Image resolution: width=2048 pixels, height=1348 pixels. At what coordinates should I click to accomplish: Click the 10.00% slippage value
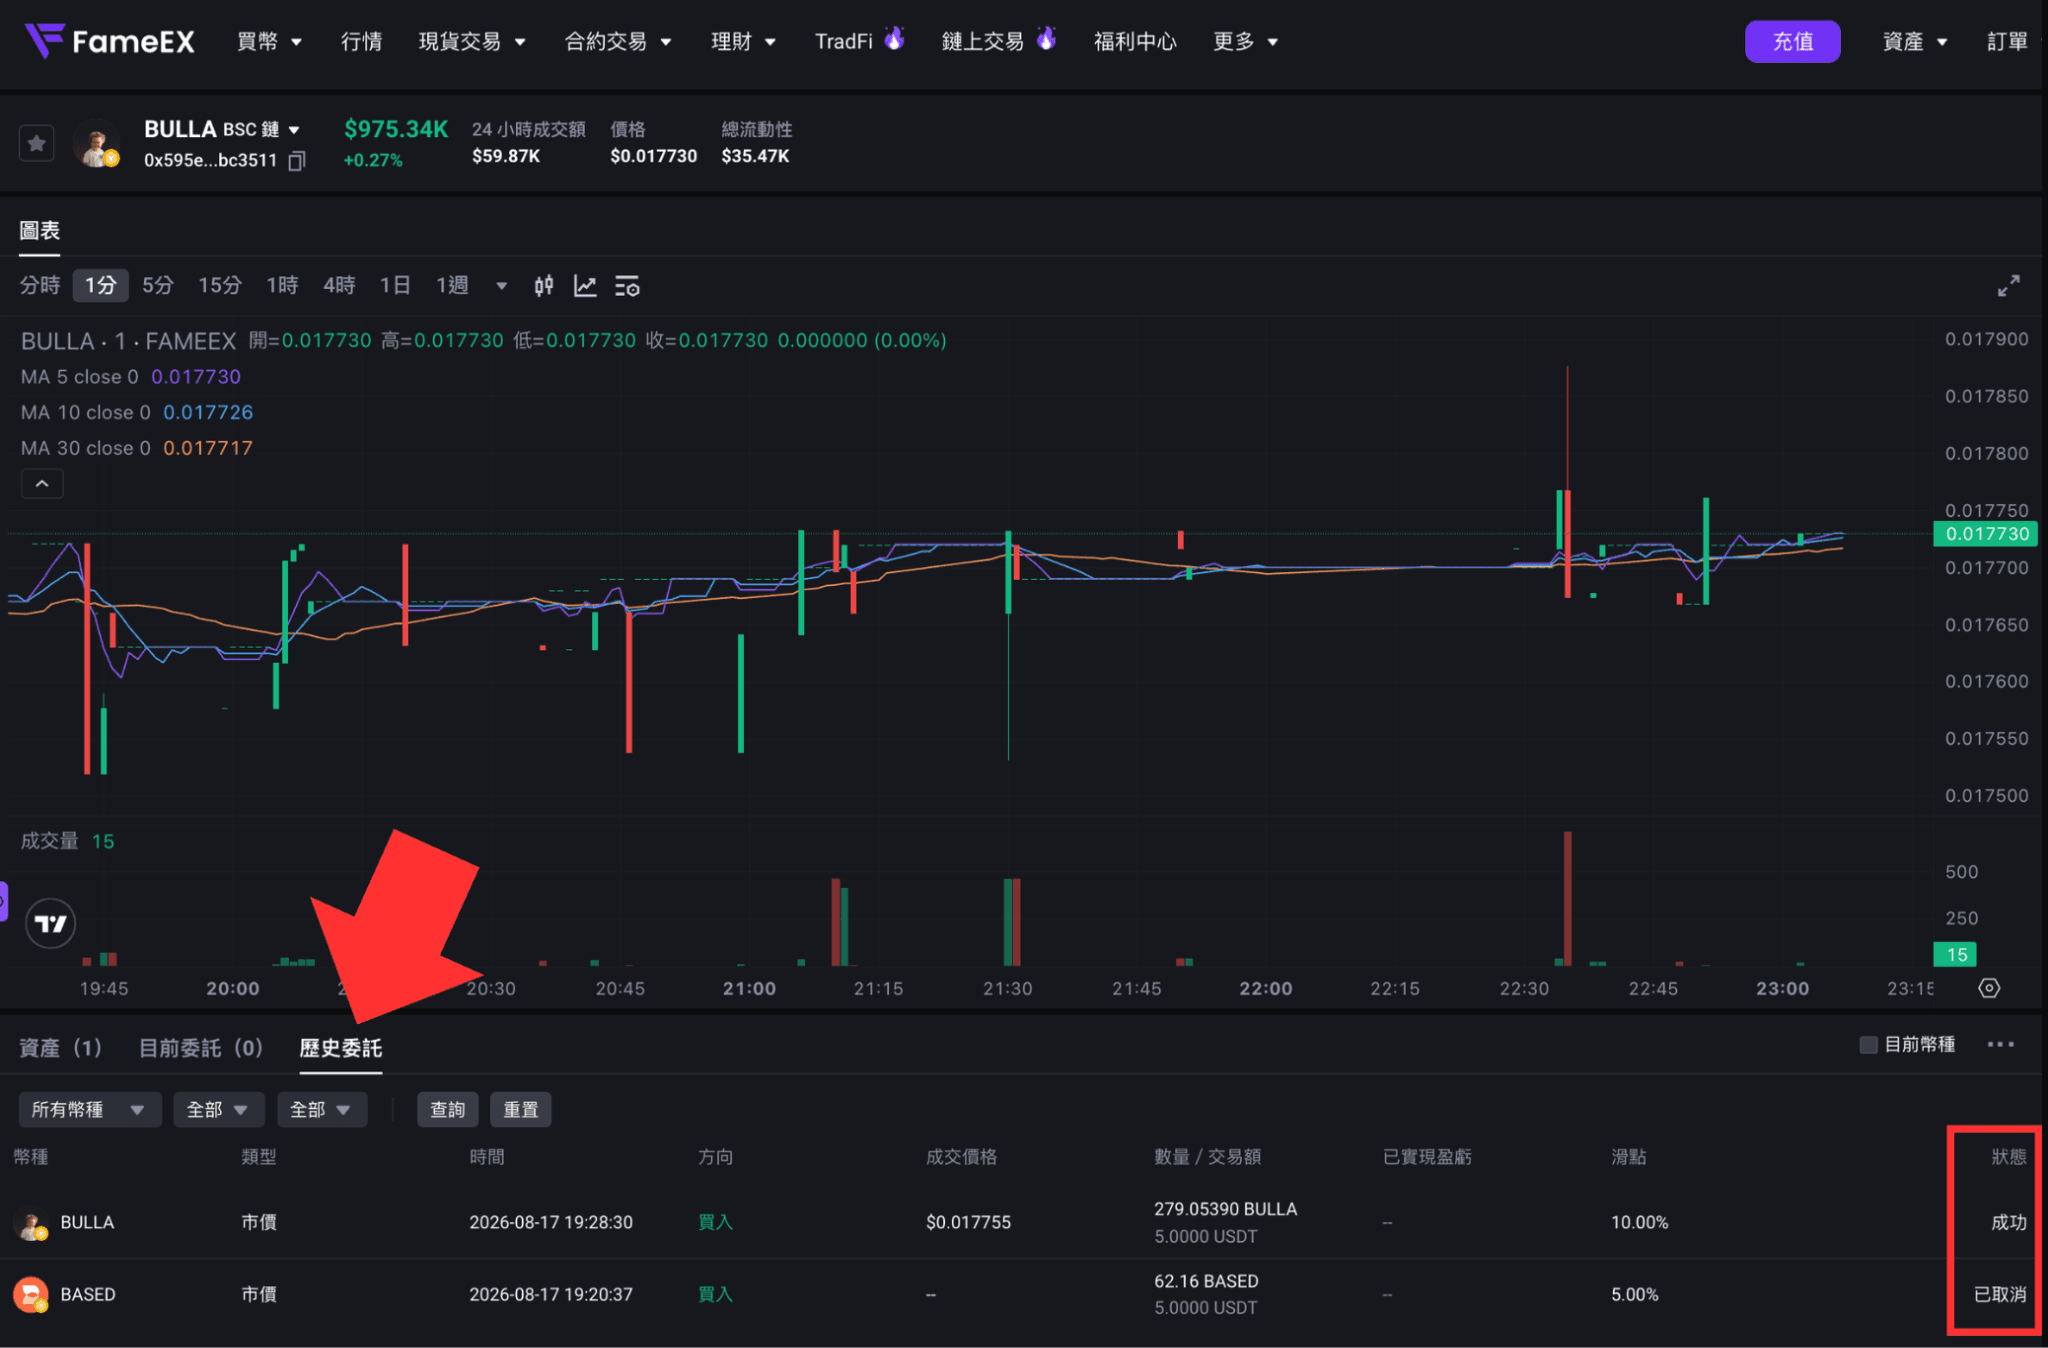pyautogui.click(x=1639, y=1223)
